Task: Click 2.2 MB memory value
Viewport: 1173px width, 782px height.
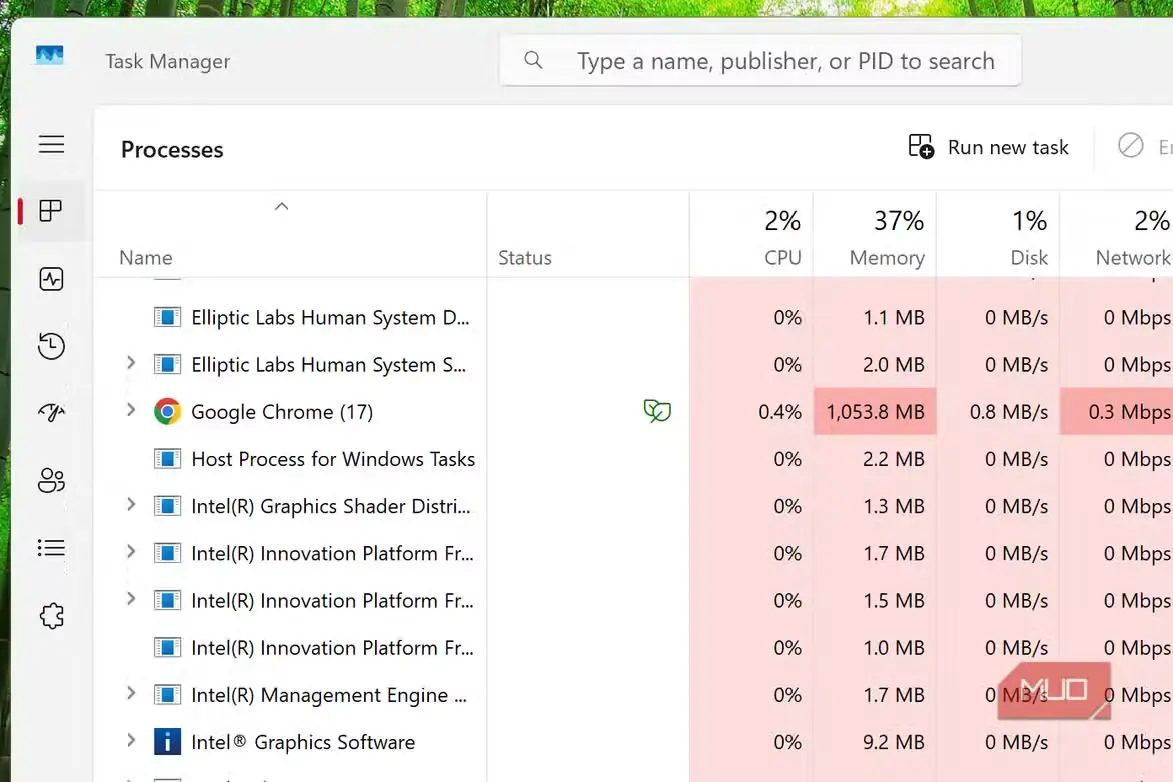Action: tap(894, 459)
